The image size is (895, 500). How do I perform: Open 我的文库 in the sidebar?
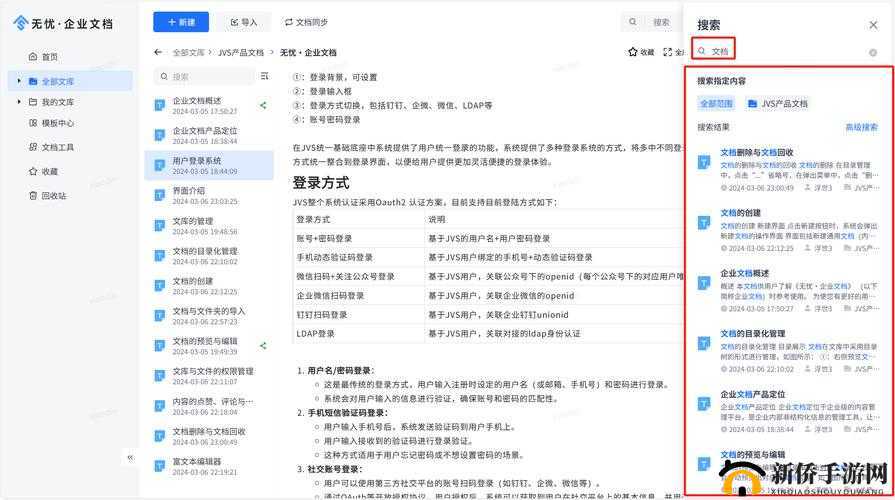coord(58,102)
